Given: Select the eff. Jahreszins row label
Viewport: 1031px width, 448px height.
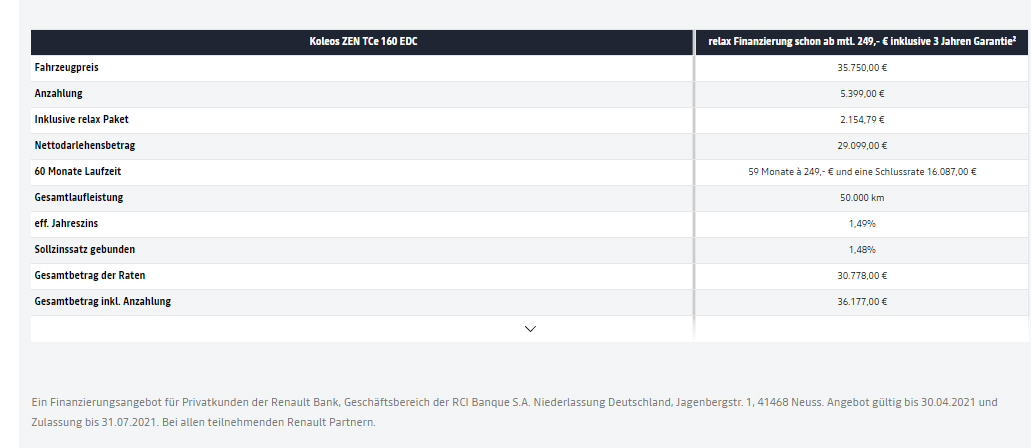Looking at the screenshot, I should click(66, 223).
